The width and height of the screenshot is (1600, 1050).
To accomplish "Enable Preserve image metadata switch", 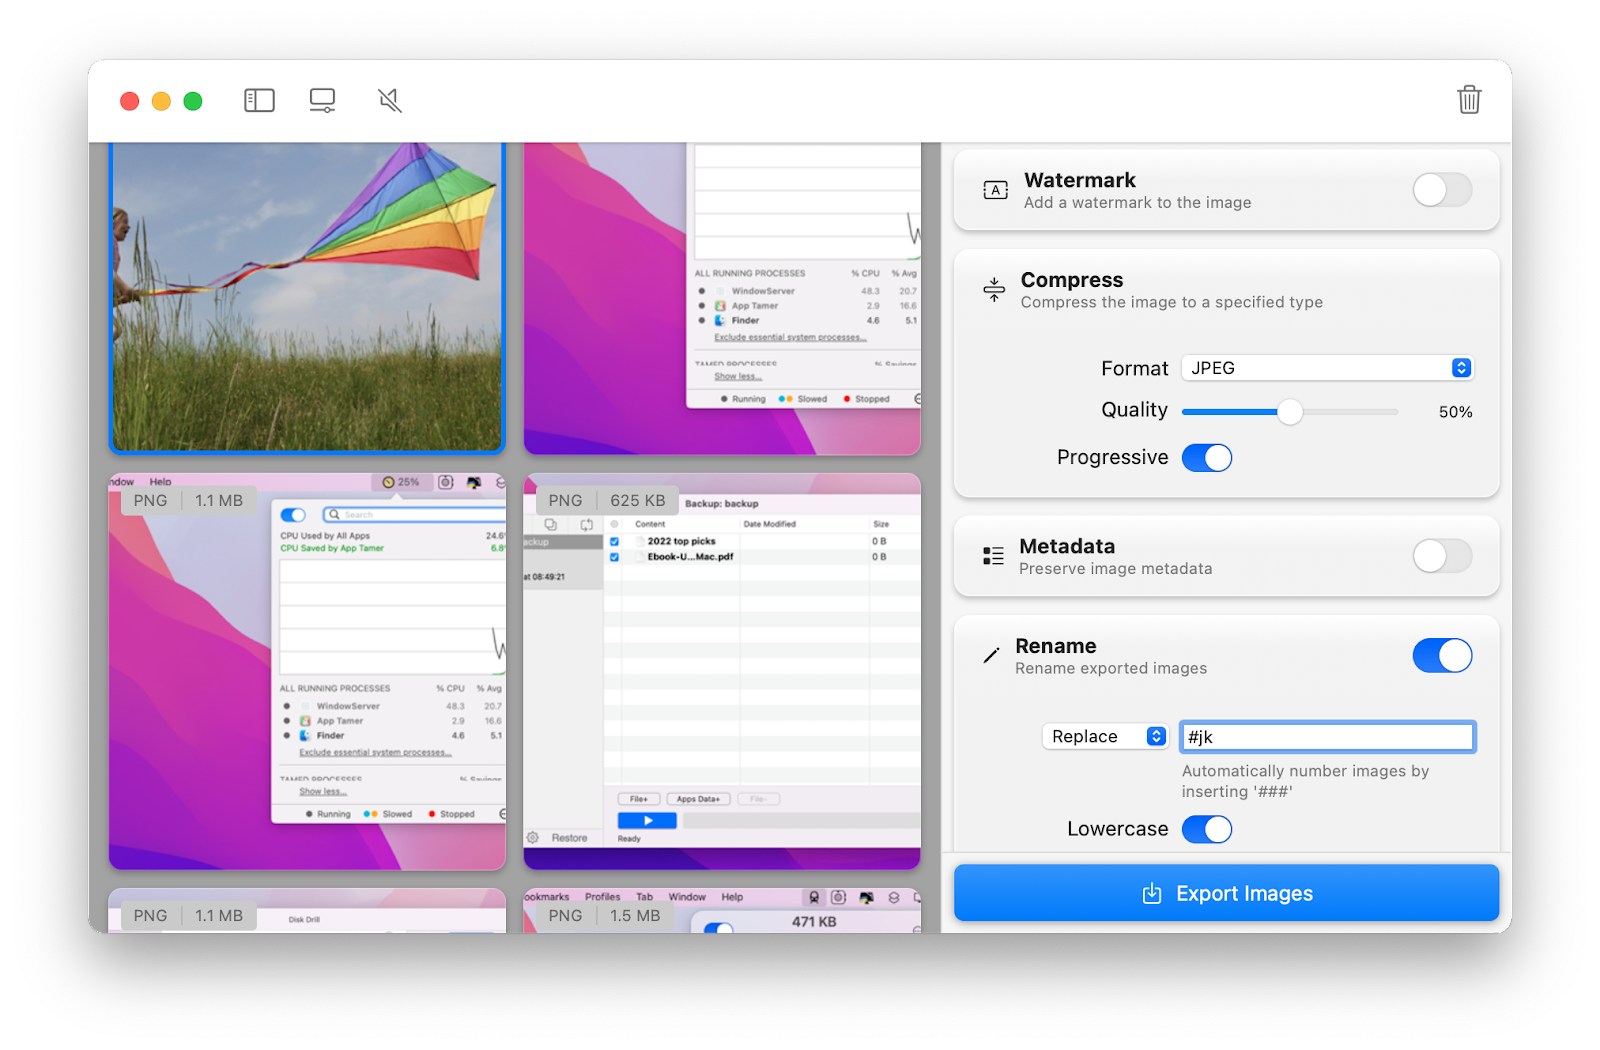I will [x=1442, y=556].
